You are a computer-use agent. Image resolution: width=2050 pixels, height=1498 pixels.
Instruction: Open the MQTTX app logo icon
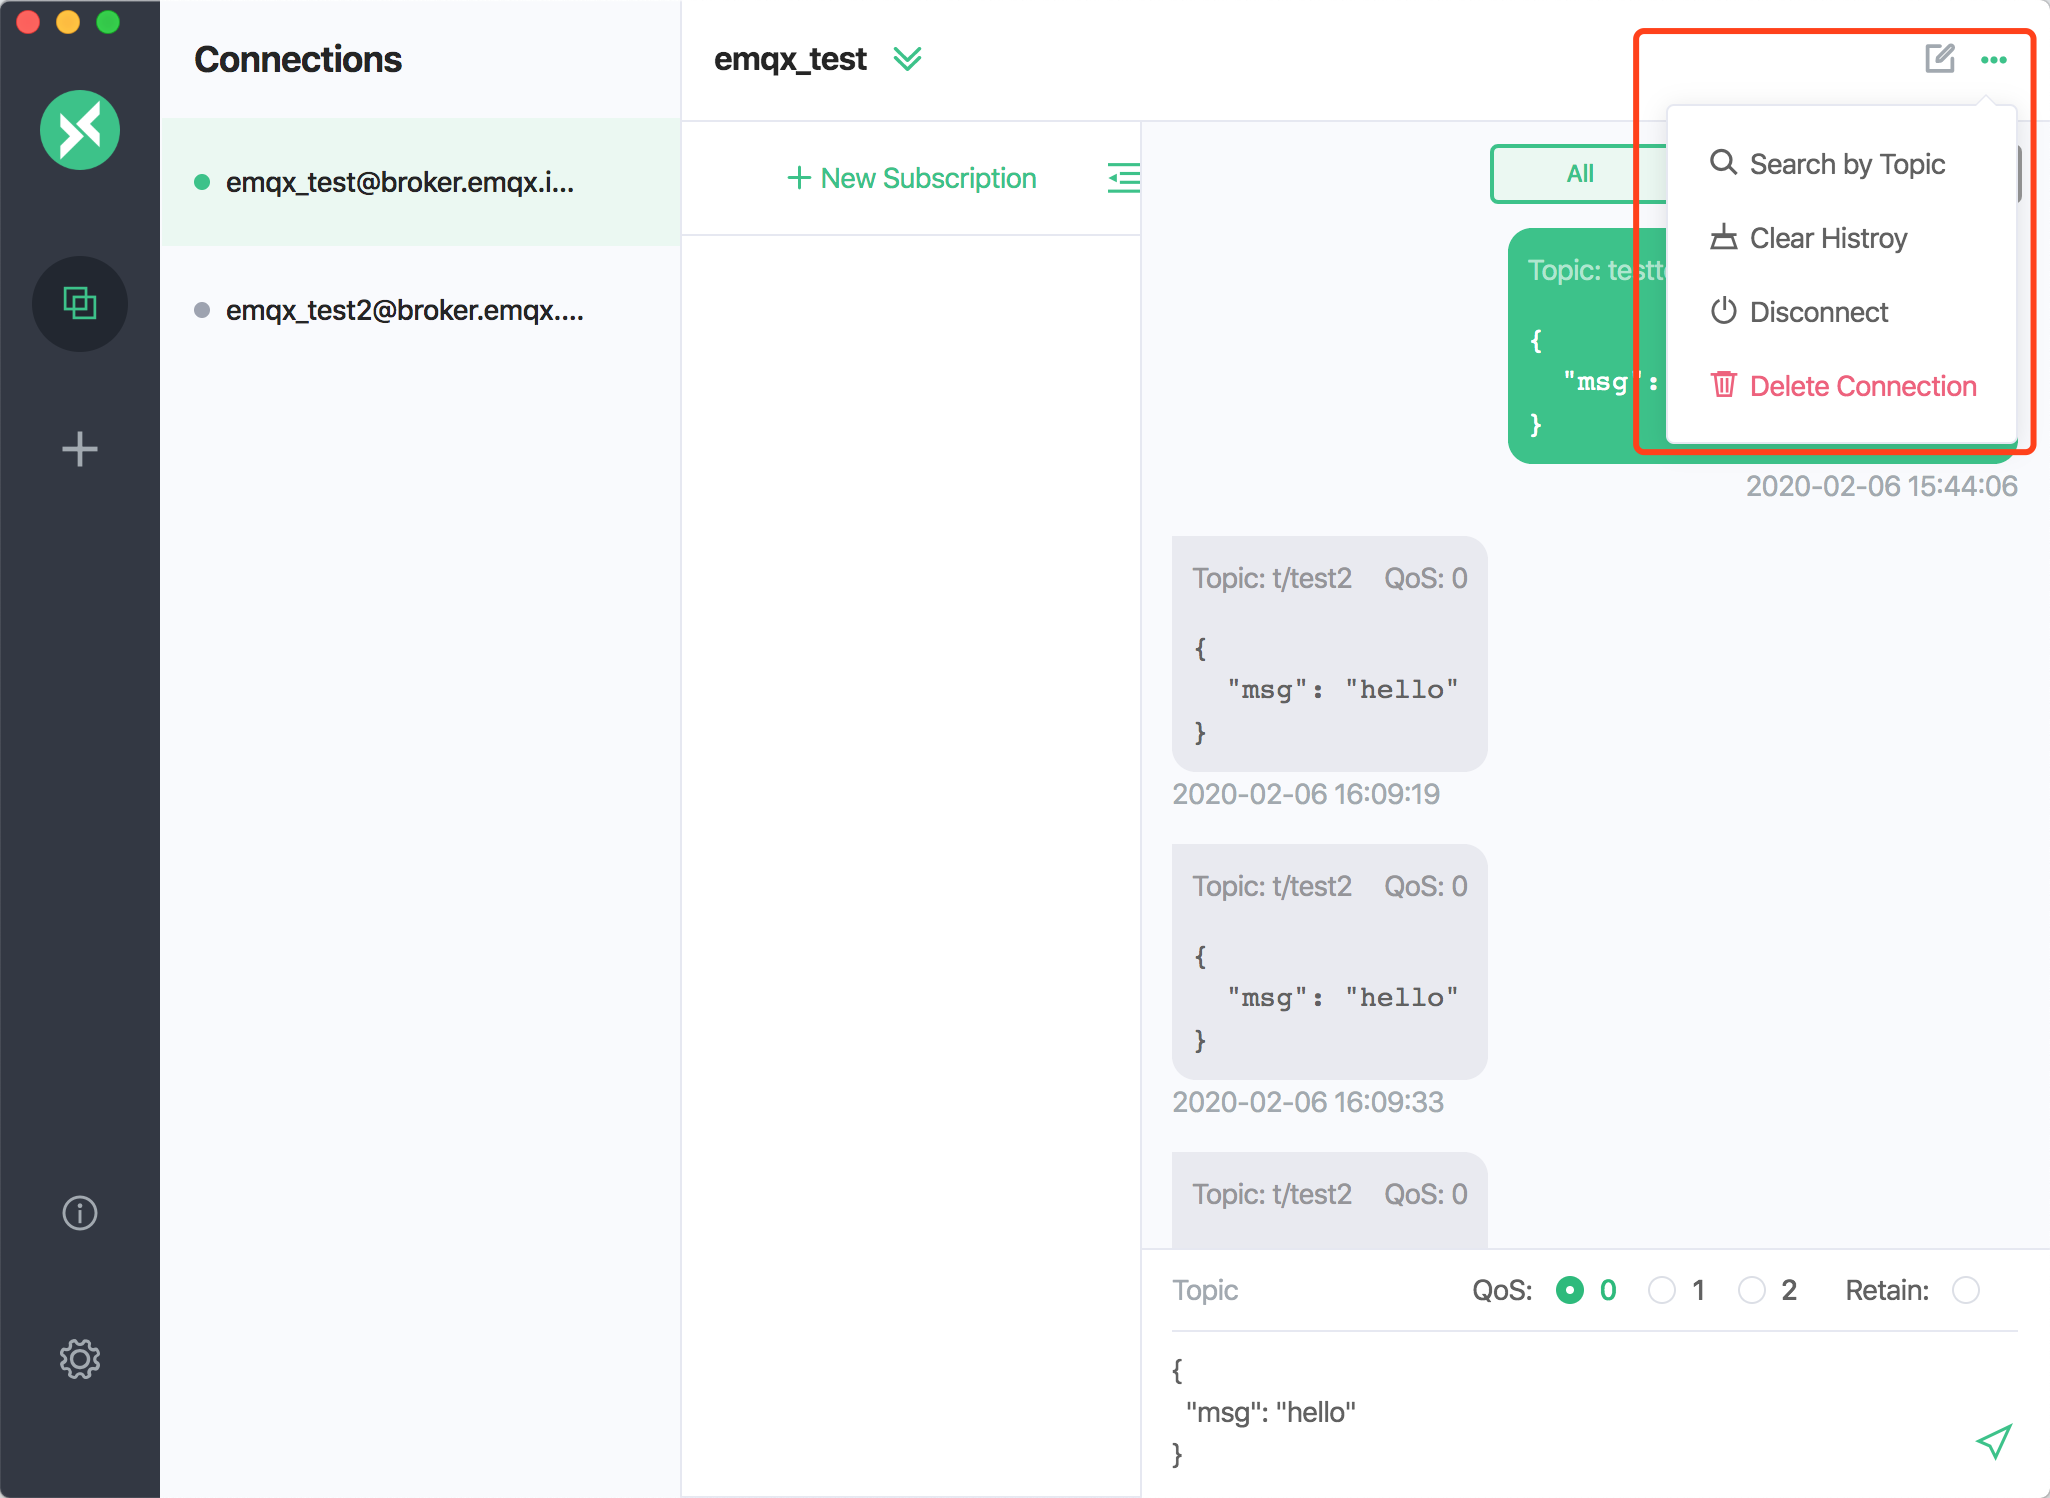[80, 129]
